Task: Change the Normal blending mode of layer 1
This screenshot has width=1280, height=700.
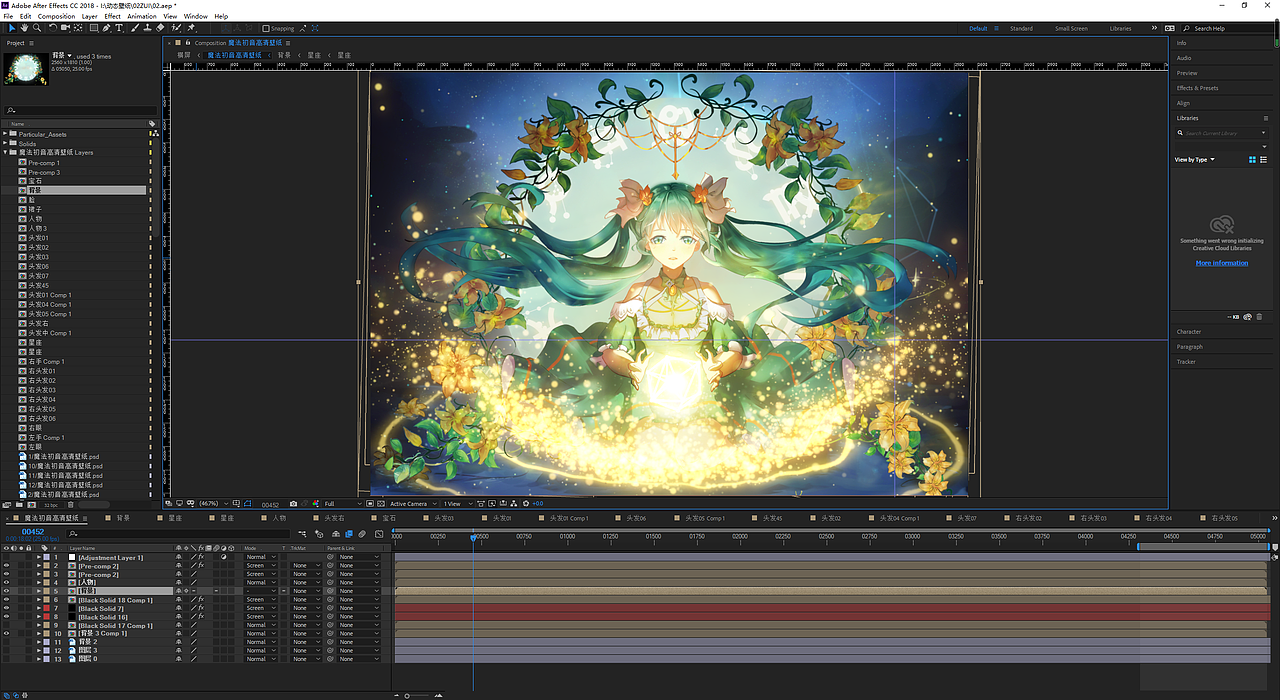Action: [259, 556]
